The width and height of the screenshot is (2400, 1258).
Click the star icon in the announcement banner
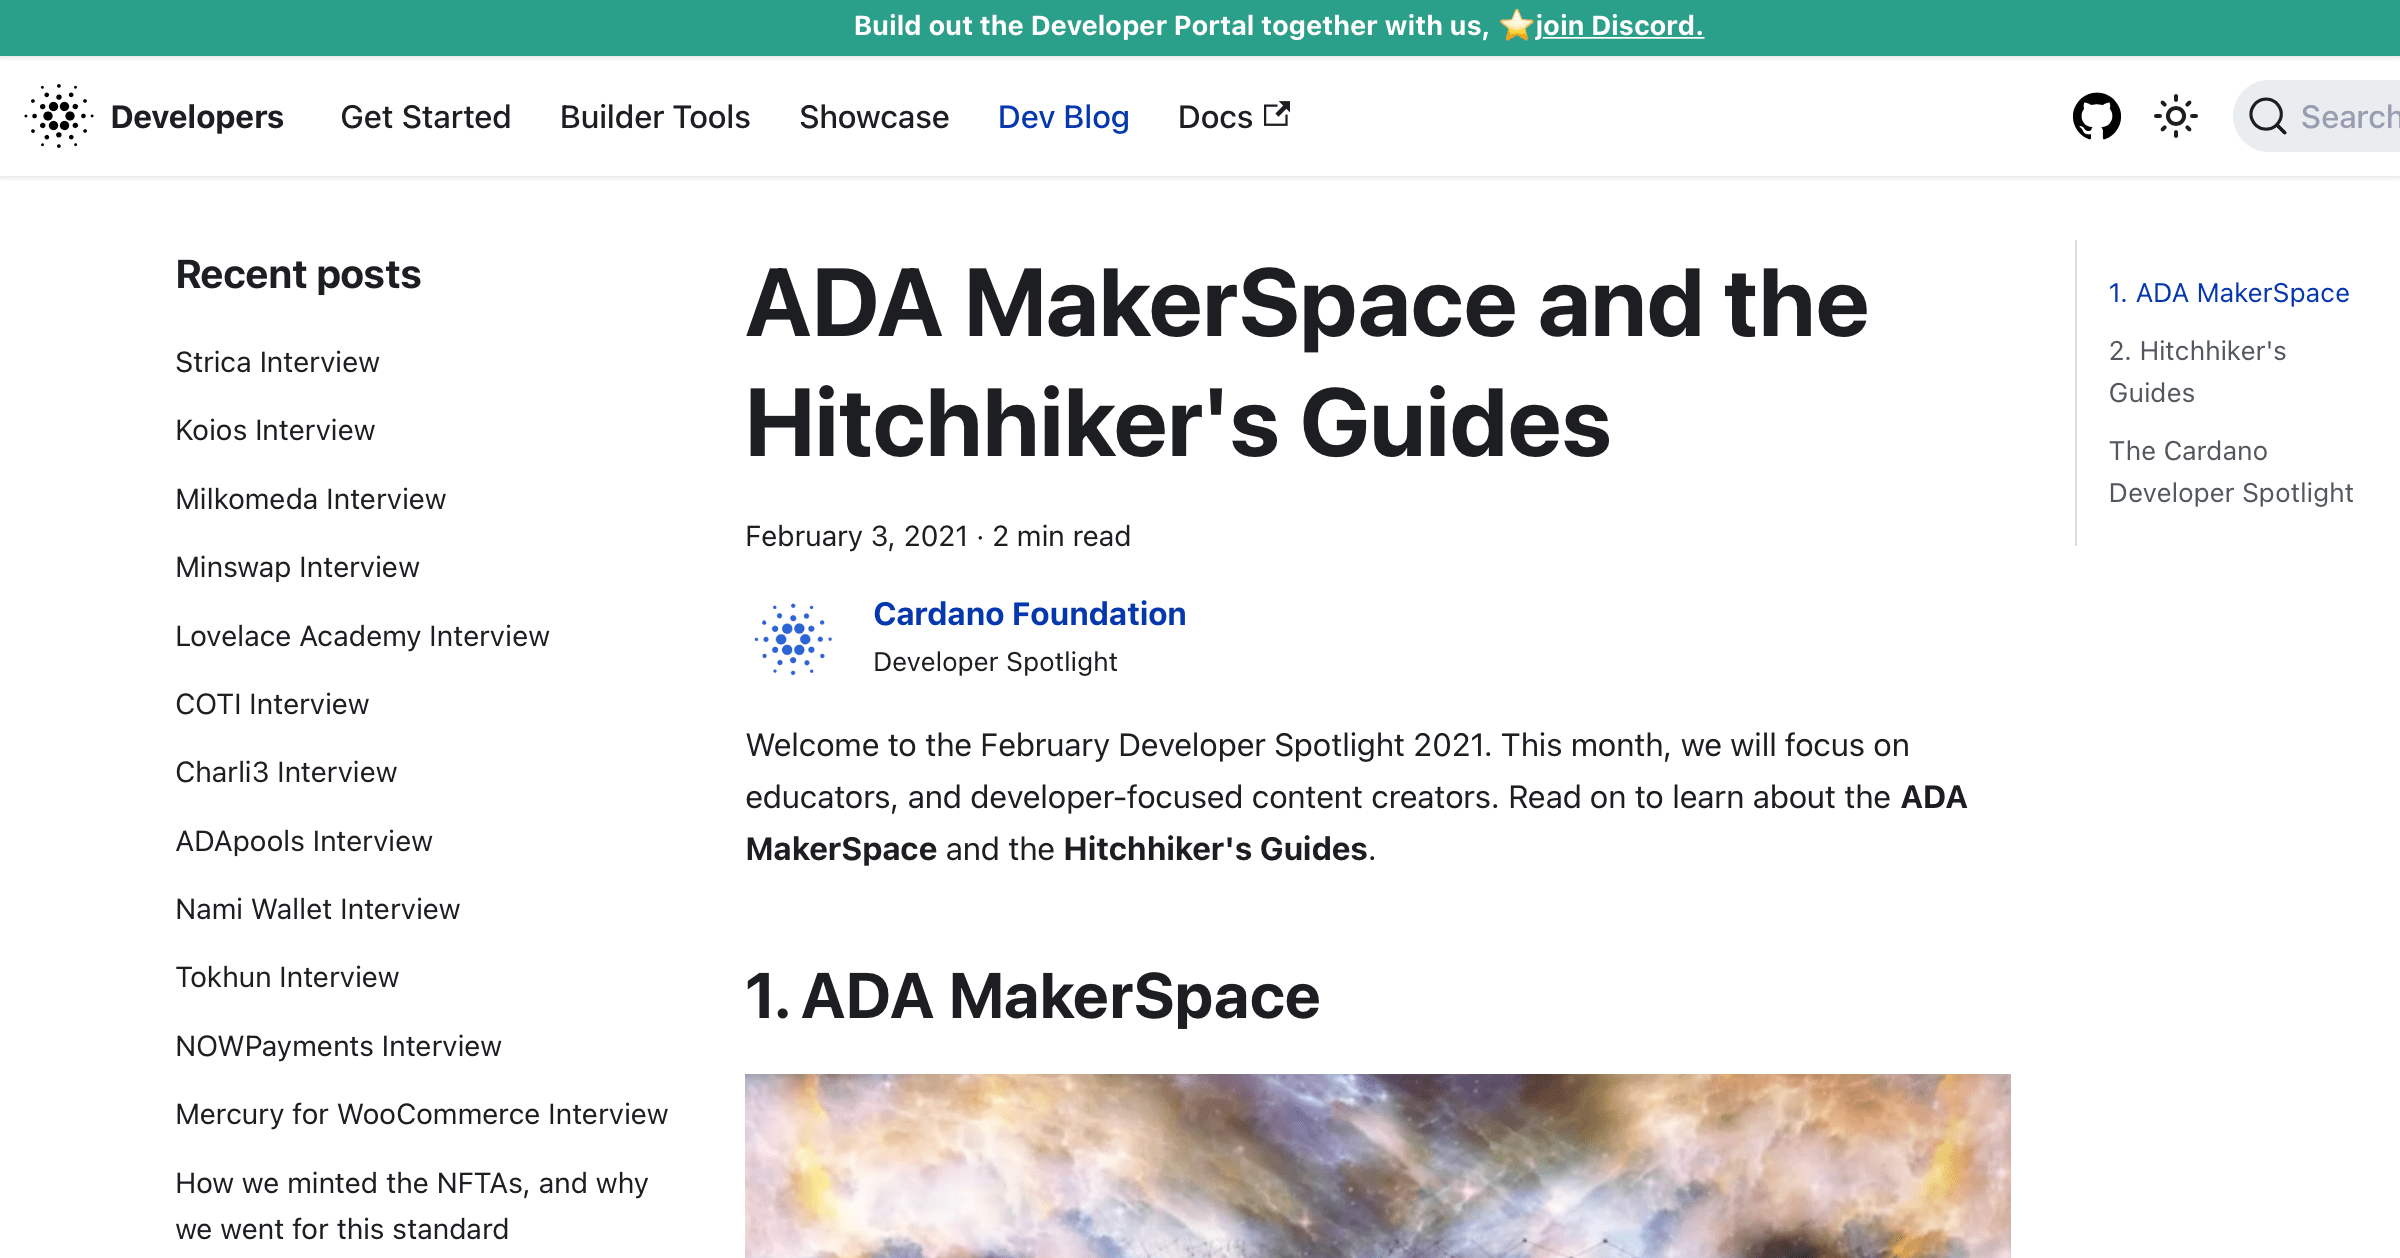tap(1516, 25)
